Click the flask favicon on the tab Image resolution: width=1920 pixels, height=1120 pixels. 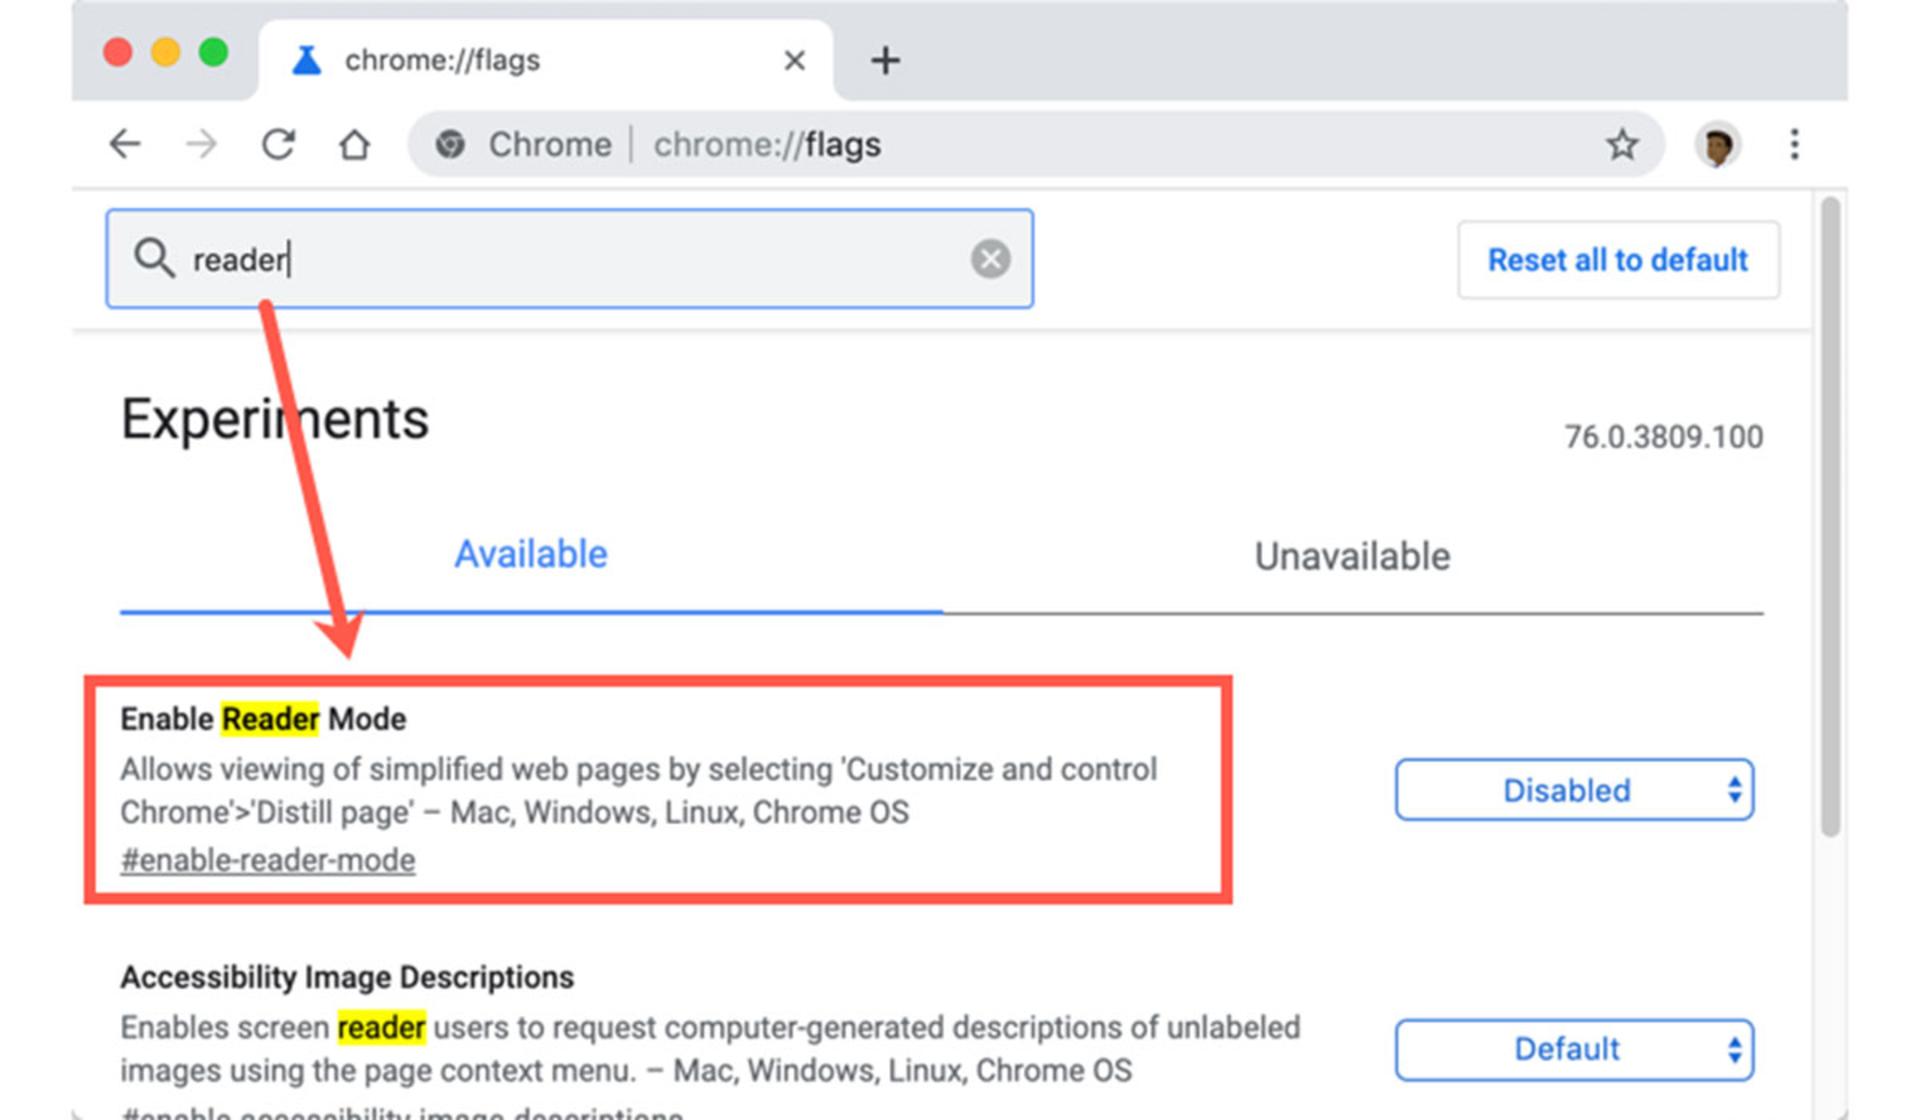(x=307, y=60)
